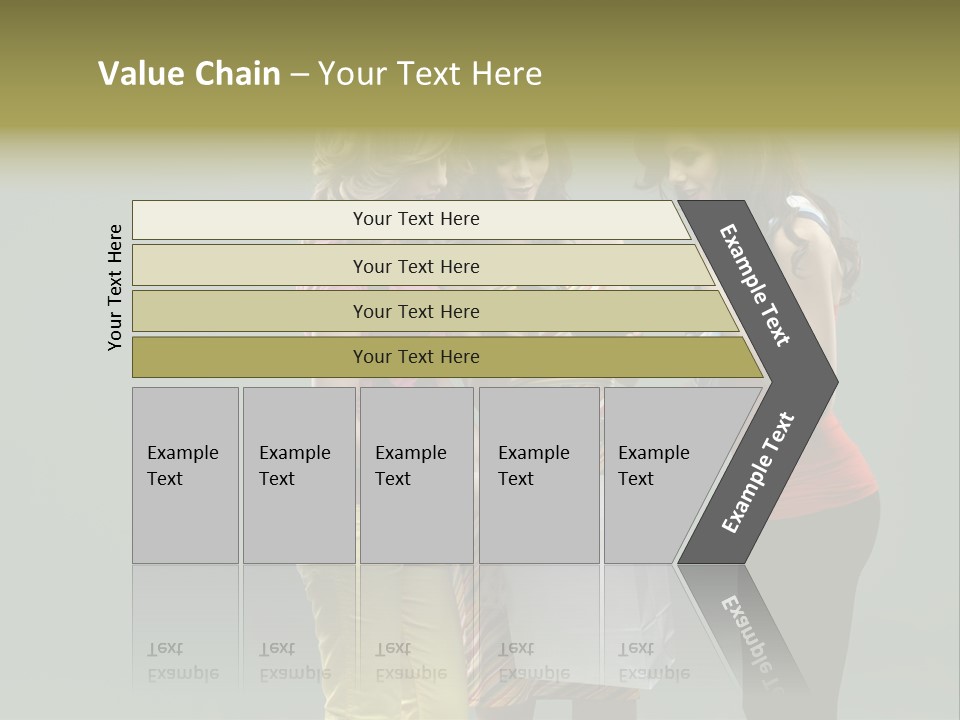960x720 pixels.
Task: Click the pale beige second "Your Text Here" bar
Action: click(422, 266)
